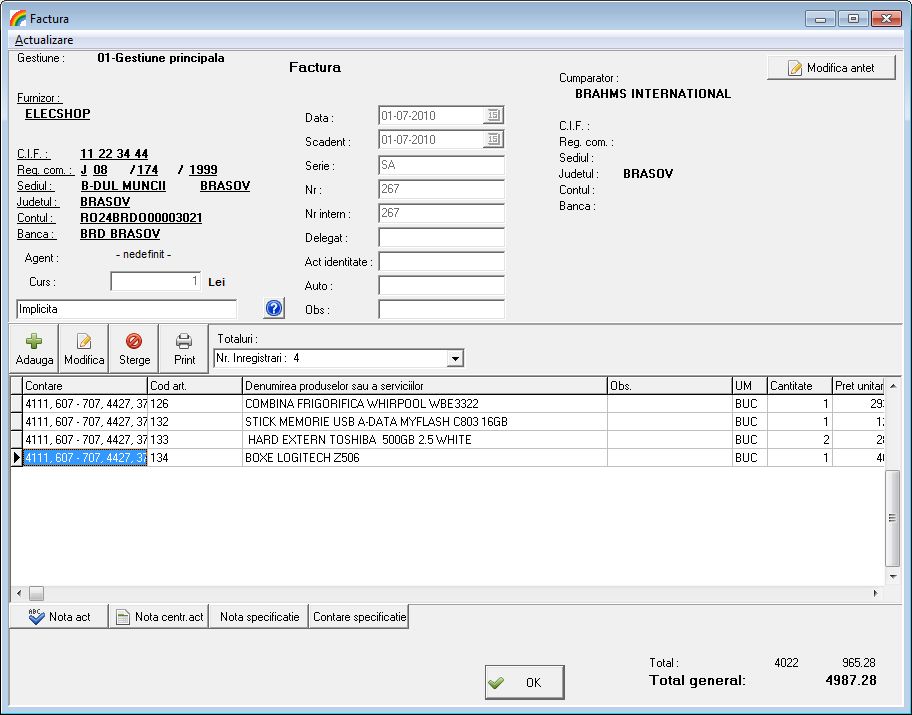This screenshot has width=912, height=715.
Task: Open the Actualizare menu
Action: pos(44,40)
